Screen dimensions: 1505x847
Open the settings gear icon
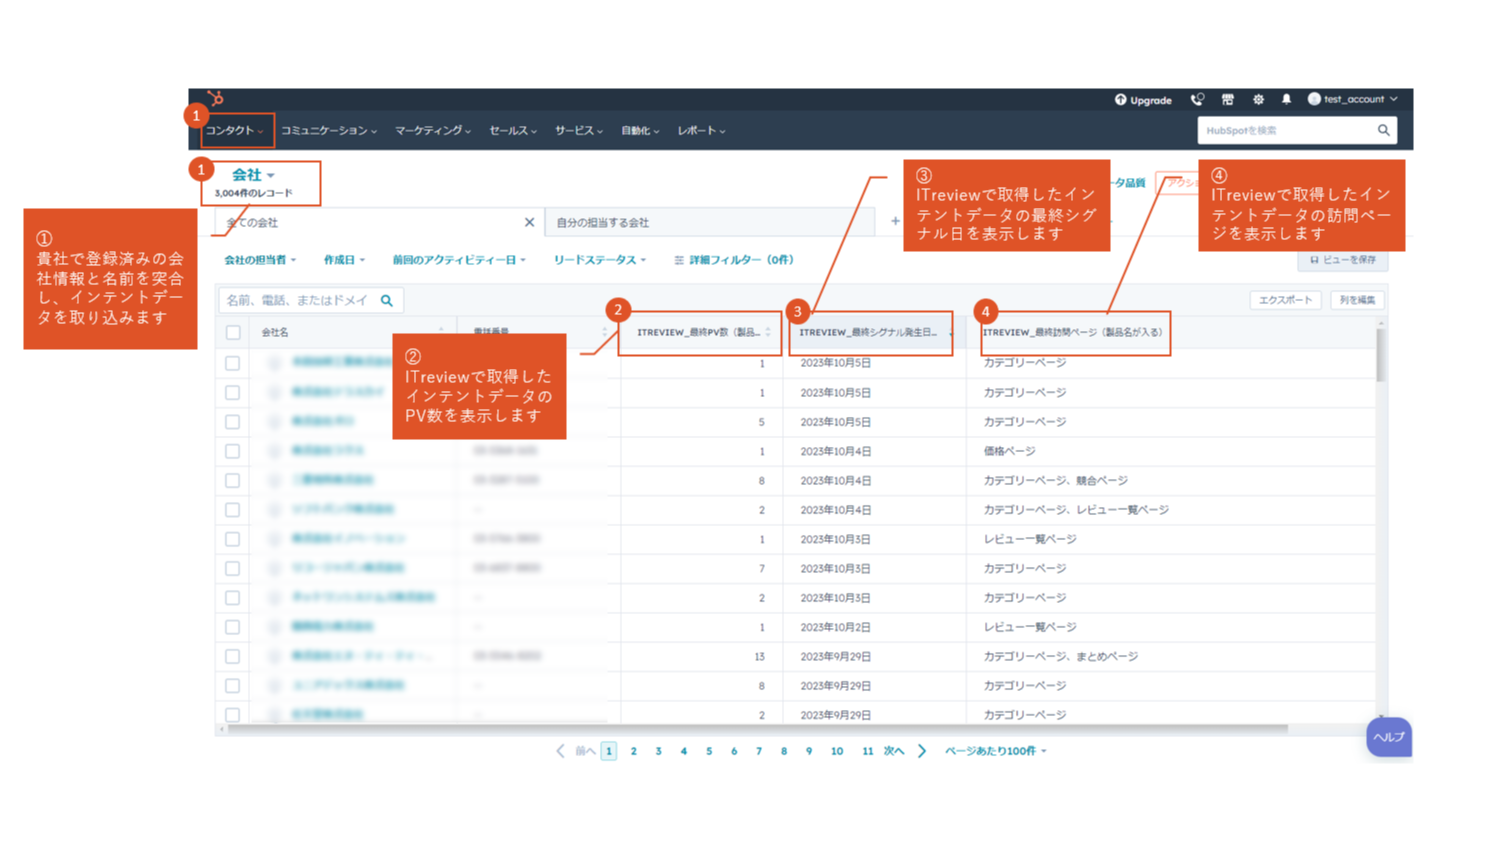1258,99
